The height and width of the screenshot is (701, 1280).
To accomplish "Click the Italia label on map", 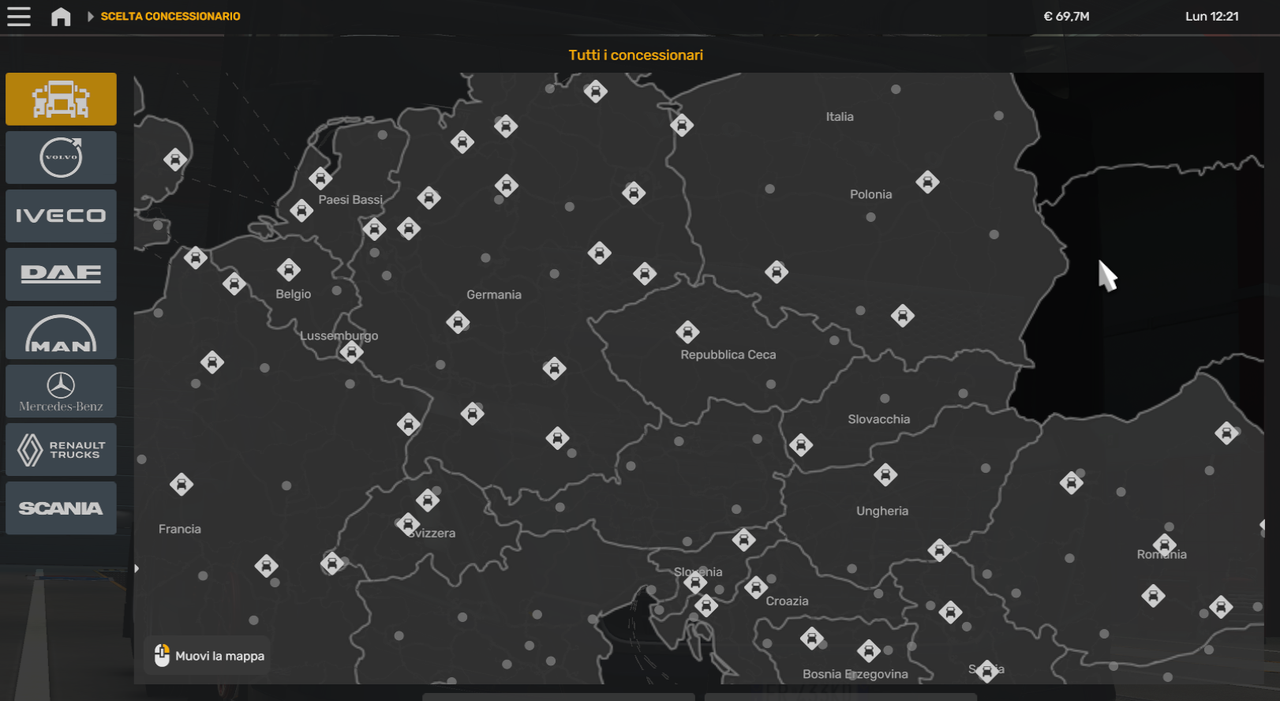I will (x=840, y=117).
